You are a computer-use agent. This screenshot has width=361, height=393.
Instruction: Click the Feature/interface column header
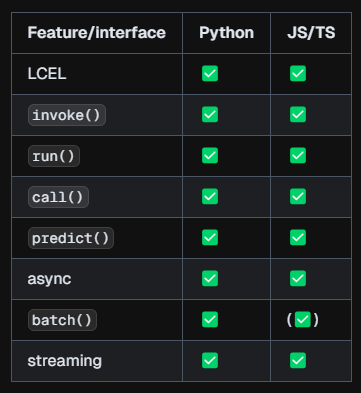click(97, 33)
